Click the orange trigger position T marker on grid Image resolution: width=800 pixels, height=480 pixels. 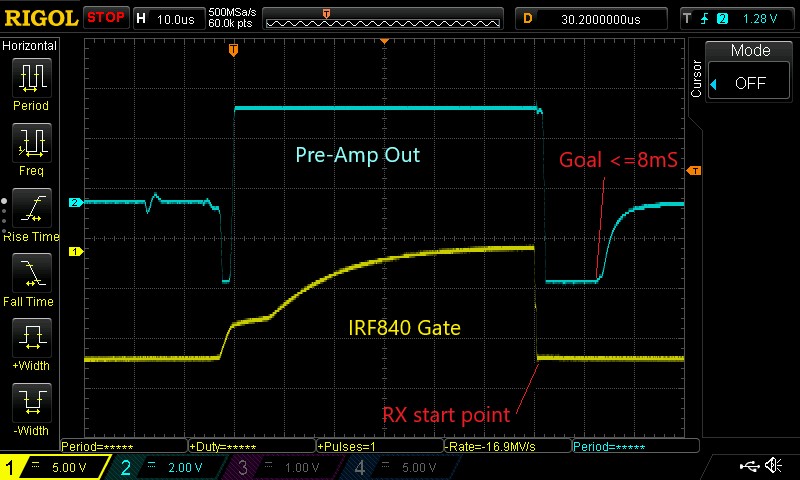click(233, 50)
